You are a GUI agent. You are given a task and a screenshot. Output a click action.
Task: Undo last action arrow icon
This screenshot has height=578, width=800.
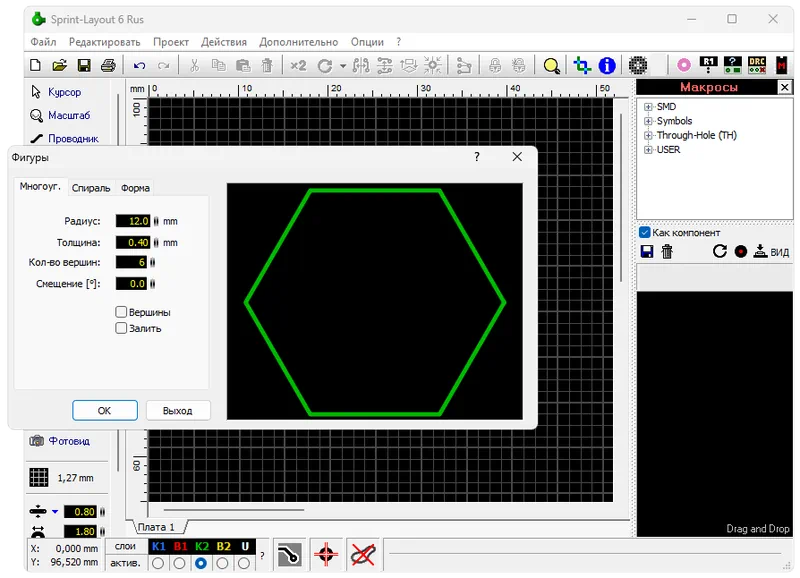click(x=139, y=65)
